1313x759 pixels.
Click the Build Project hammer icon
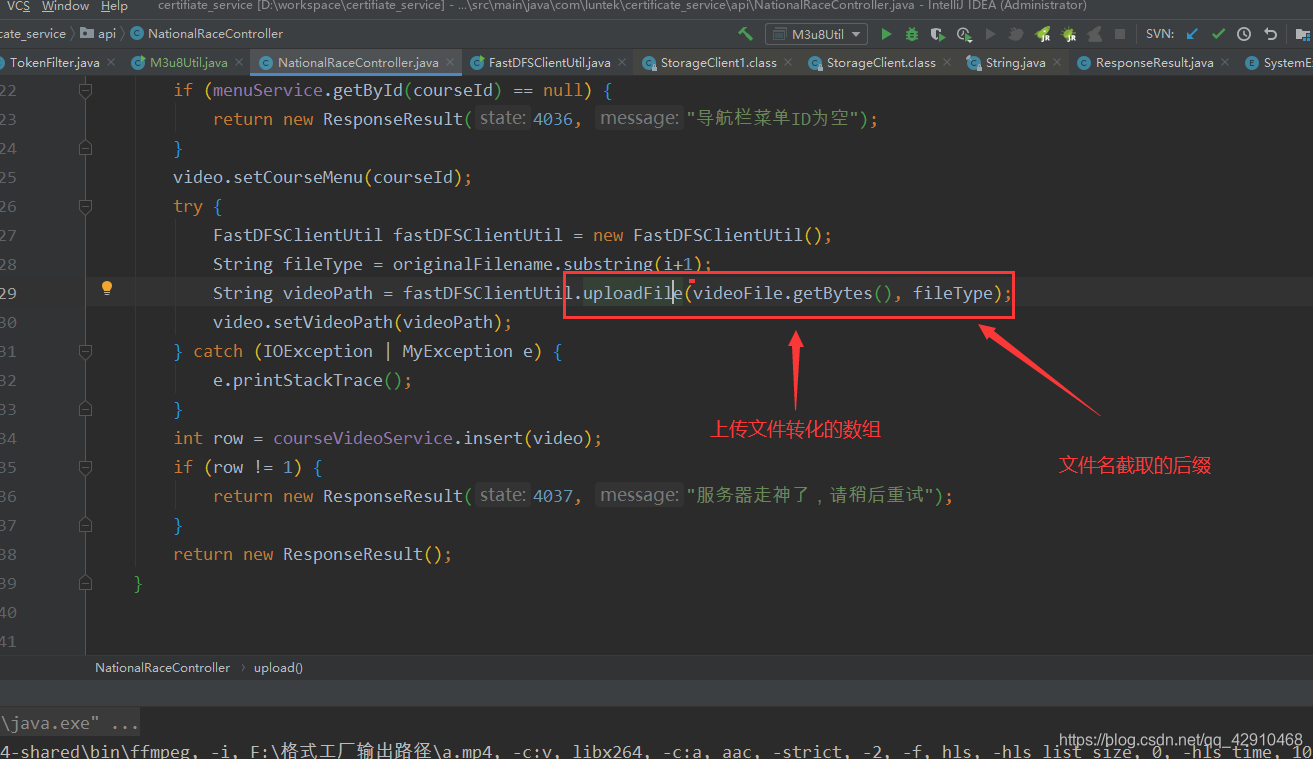pyautogui.click(x=746, y=34)
